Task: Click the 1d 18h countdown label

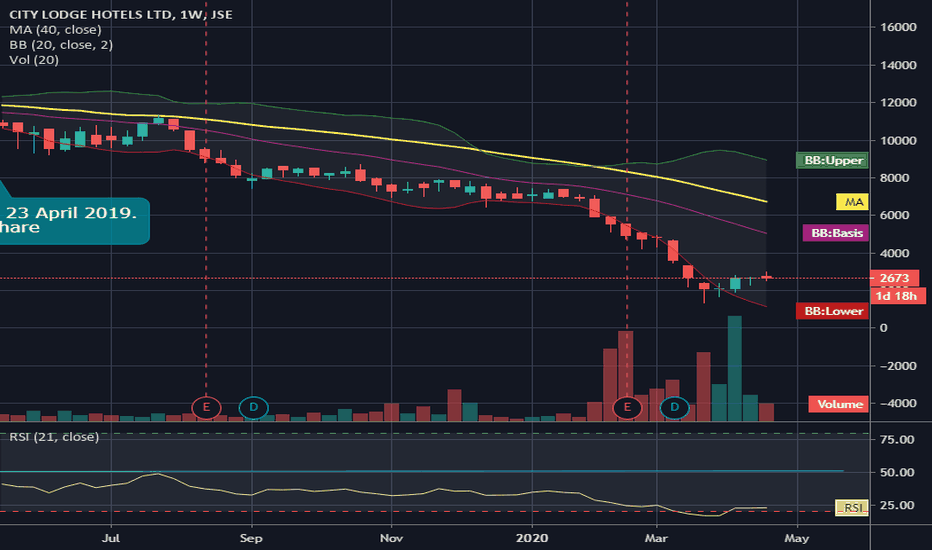Action: [897, 296]
